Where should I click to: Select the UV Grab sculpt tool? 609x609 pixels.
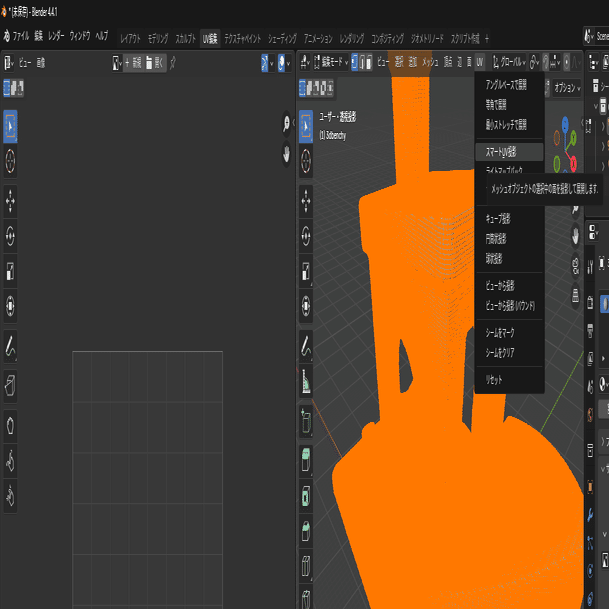click(10, 426)
